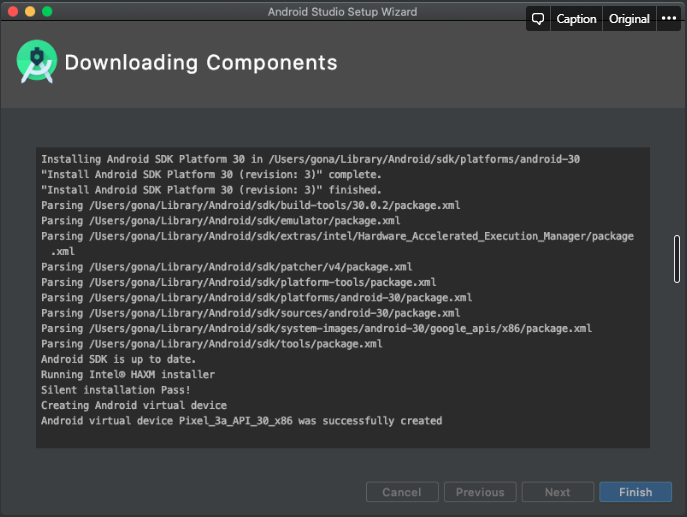Click the platform-tools/package.xml parsing line
The image size is (687, 517).
click(x=239, y=282)
